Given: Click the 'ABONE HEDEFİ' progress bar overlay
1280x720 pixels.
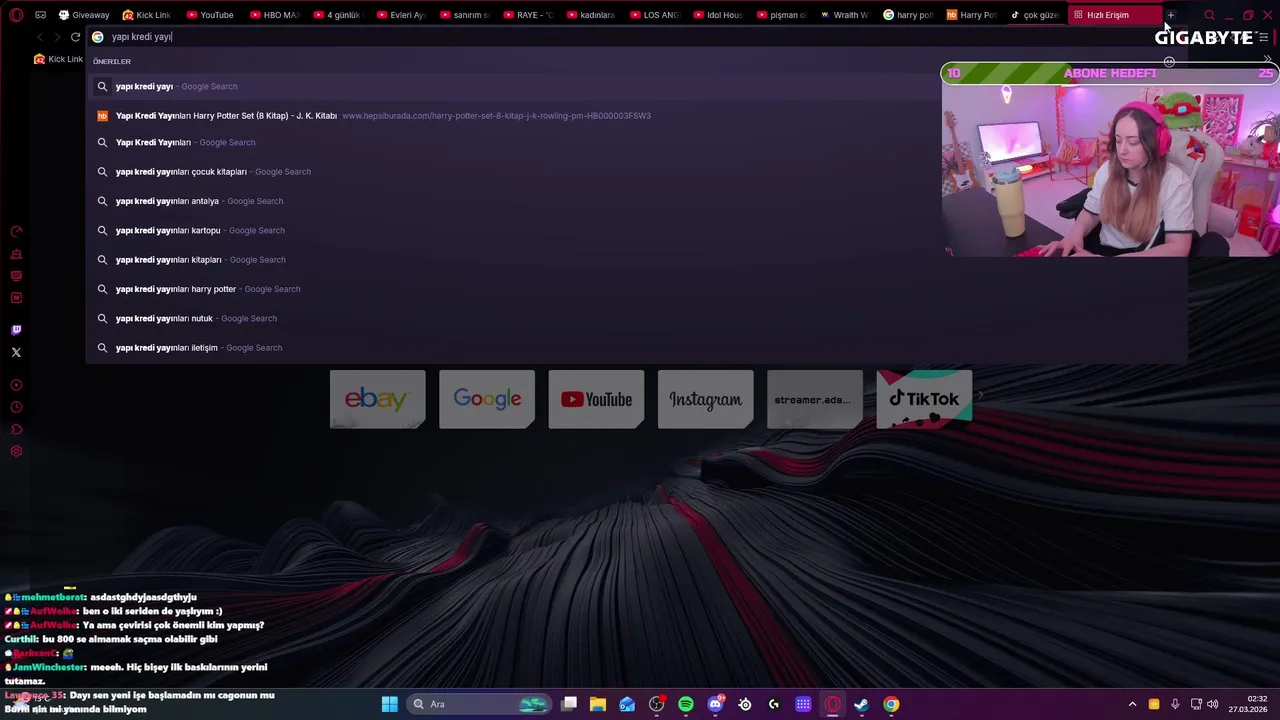Looking at the screenshot, I should pos(1110,73).
